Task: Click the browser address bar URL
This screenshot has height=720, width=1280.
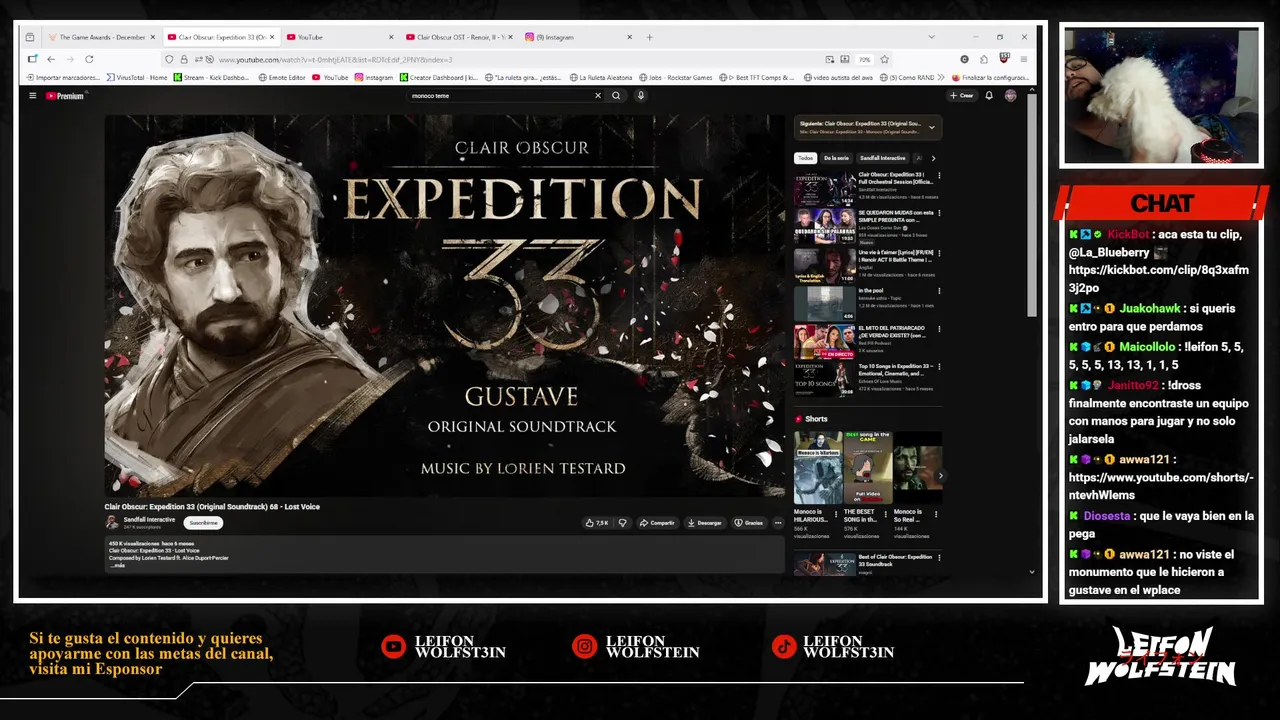Action: pyautogui.click(x=335, y=60)
